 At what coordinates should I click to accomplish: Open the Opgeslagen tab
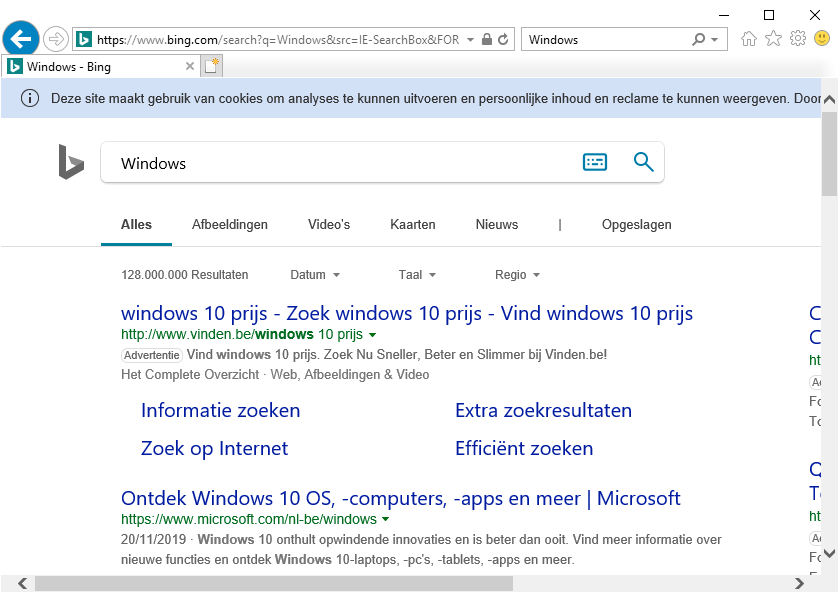[636, 225]
